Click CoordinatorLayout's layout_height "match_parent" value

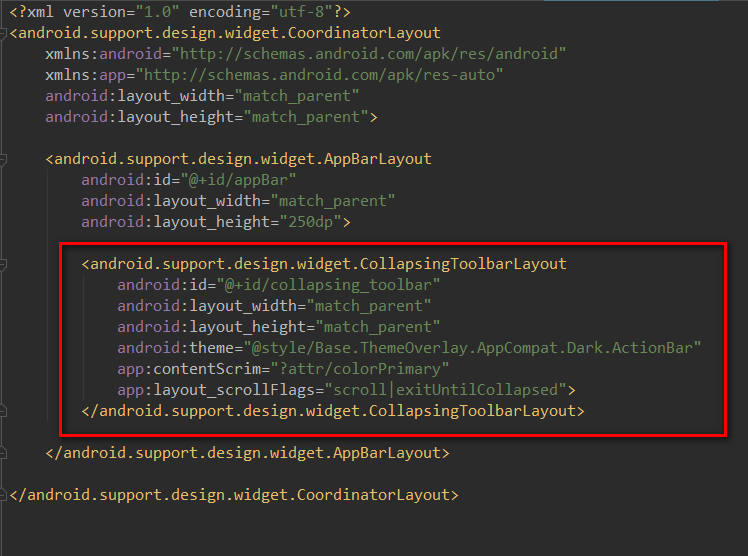pyautogui.click(x=306, y=117)
